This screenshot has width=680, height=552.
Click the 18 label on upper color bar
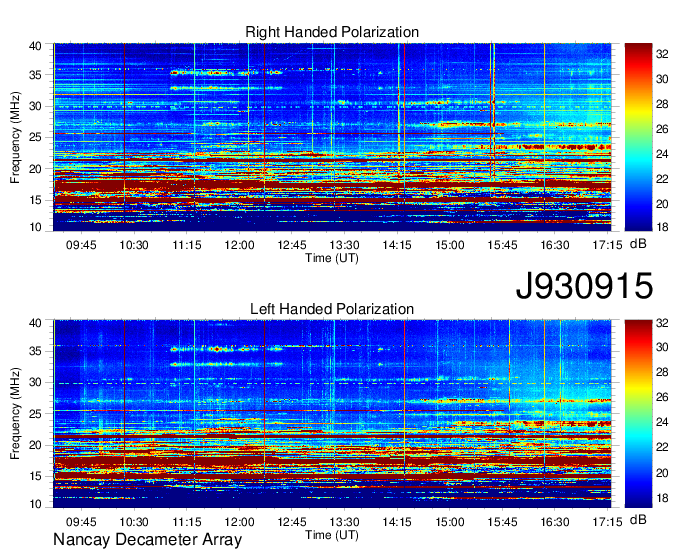point(662,226)
